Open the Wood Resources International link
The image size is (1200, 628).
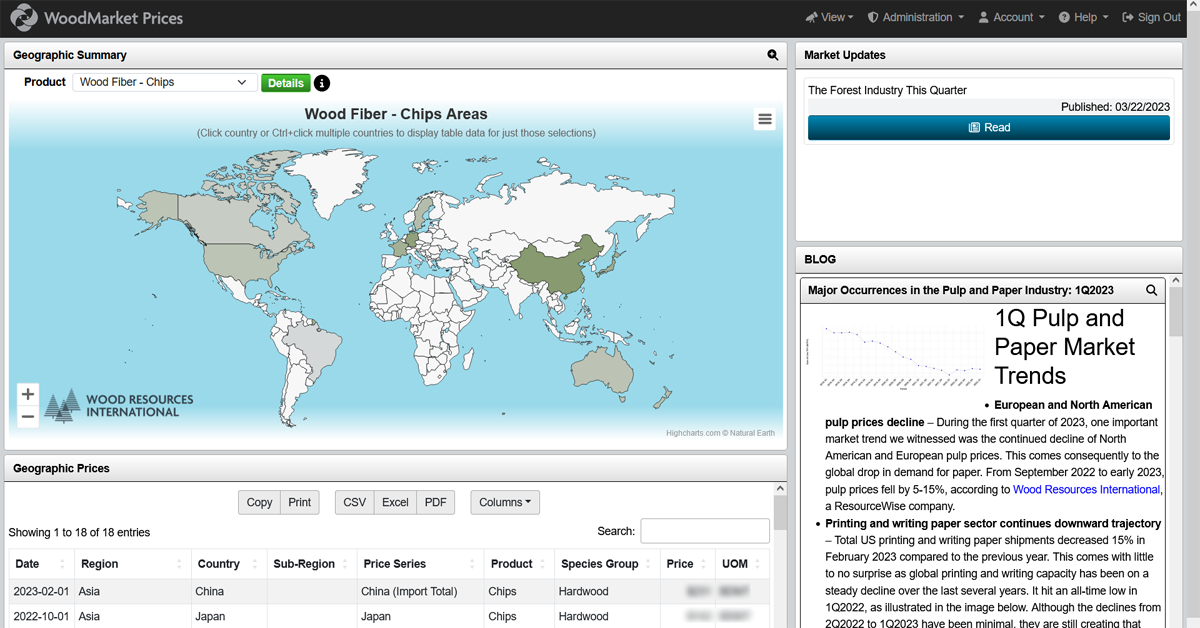coord(1087,489)
